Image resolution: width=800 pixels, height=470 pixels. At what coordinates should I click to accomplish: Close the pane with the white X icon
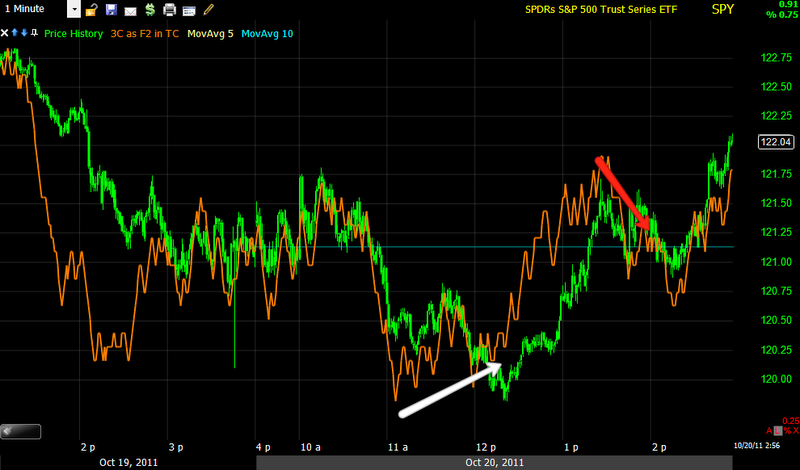pos(5,33)
